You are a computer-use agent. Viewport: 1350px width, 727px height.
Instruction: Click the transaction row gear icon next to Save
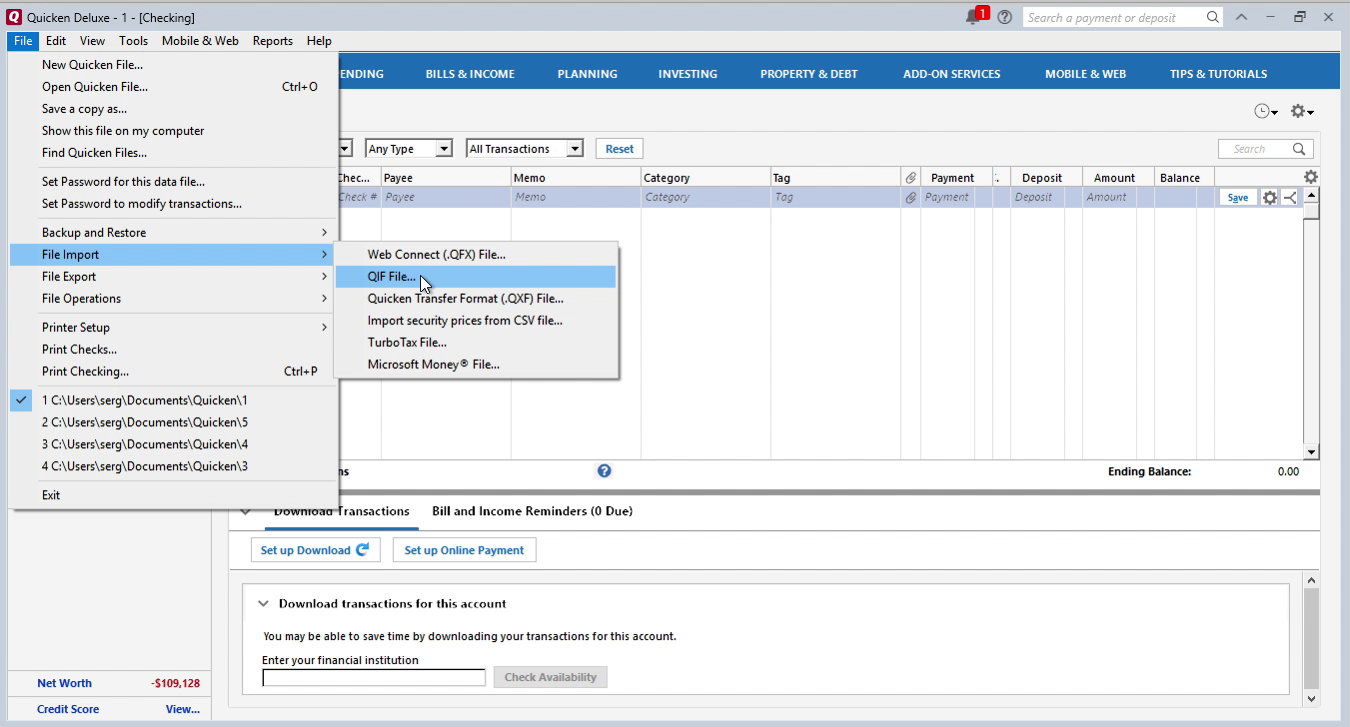click(x=1270, y=198)
